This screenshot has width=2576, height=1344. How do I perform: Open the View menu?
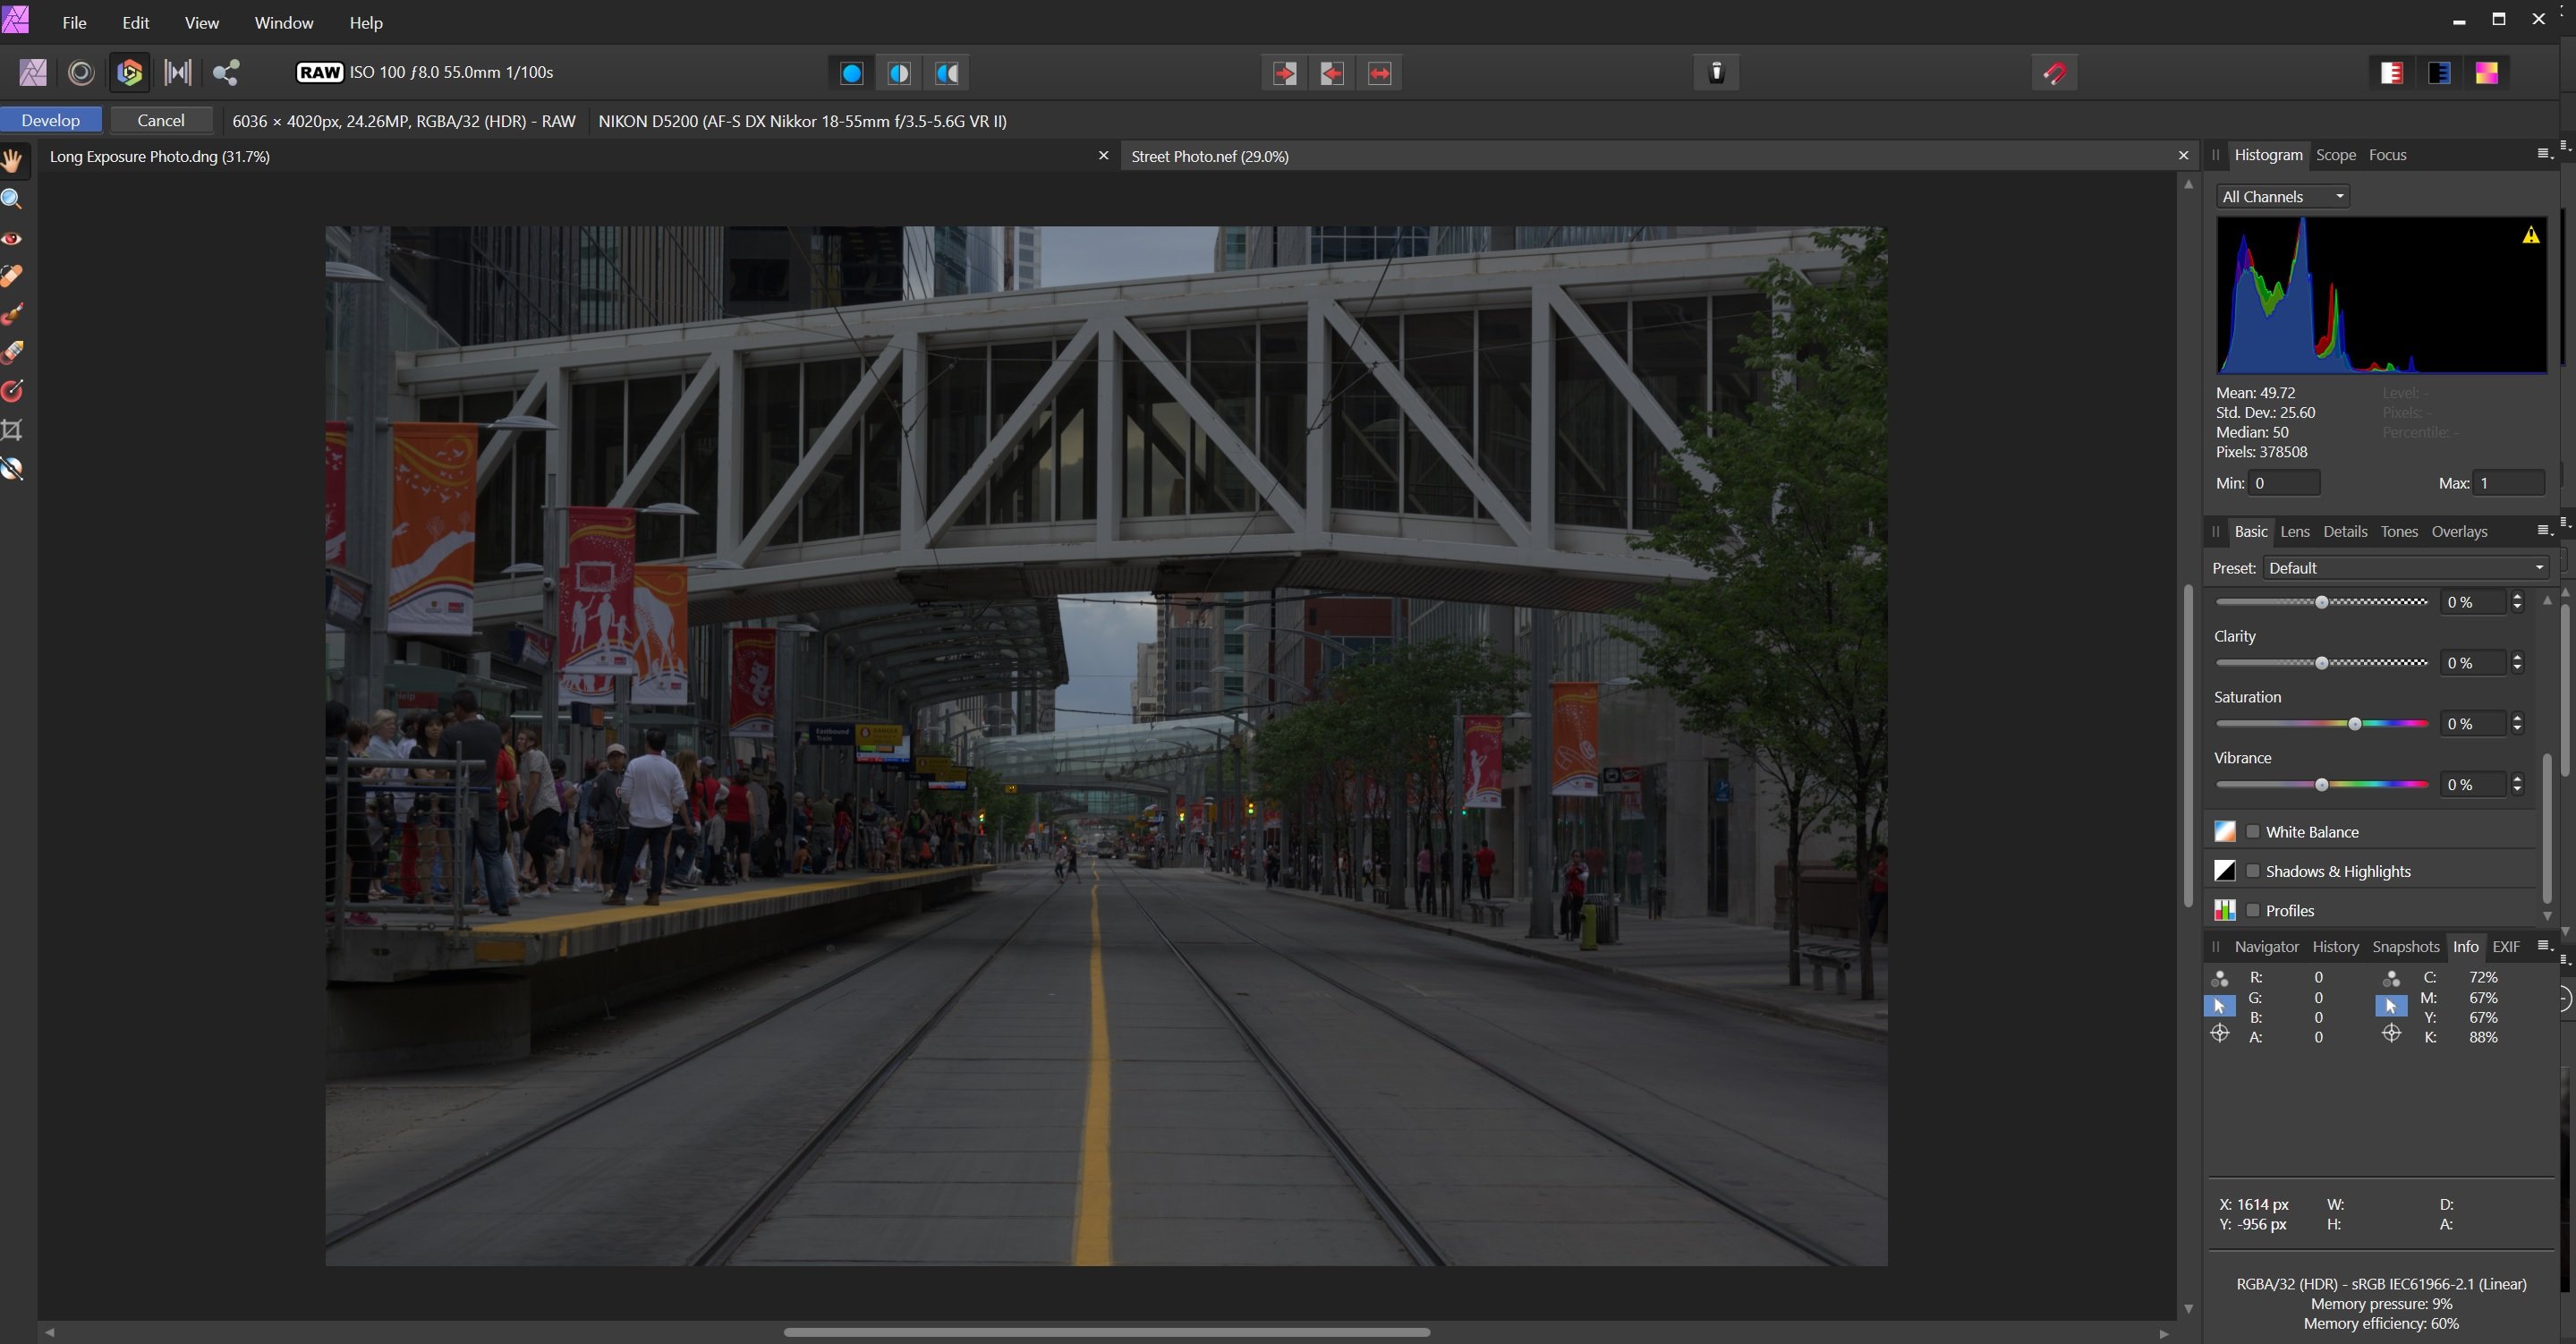tap(201, 22)
